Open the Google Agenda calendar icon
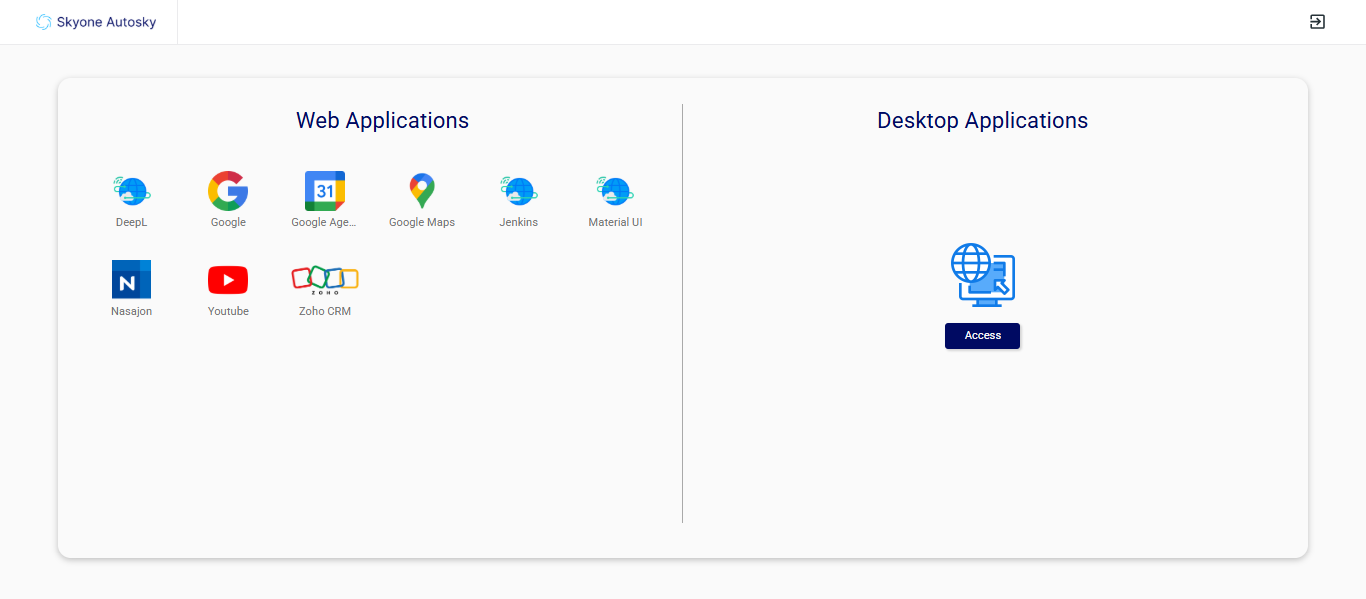This screenshot has width=1366, height=599. pyautogui.click(x=325, y=190)
